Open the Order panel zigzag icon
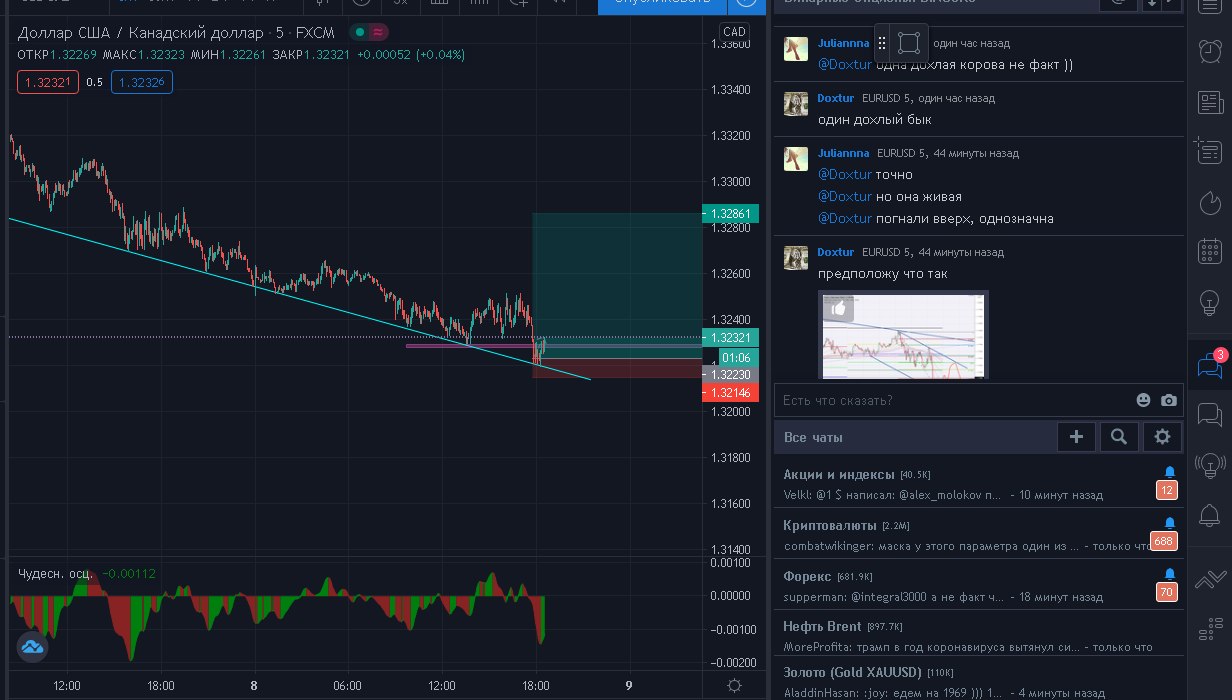Screen dimensions: 1232x700 point(1209,578)
